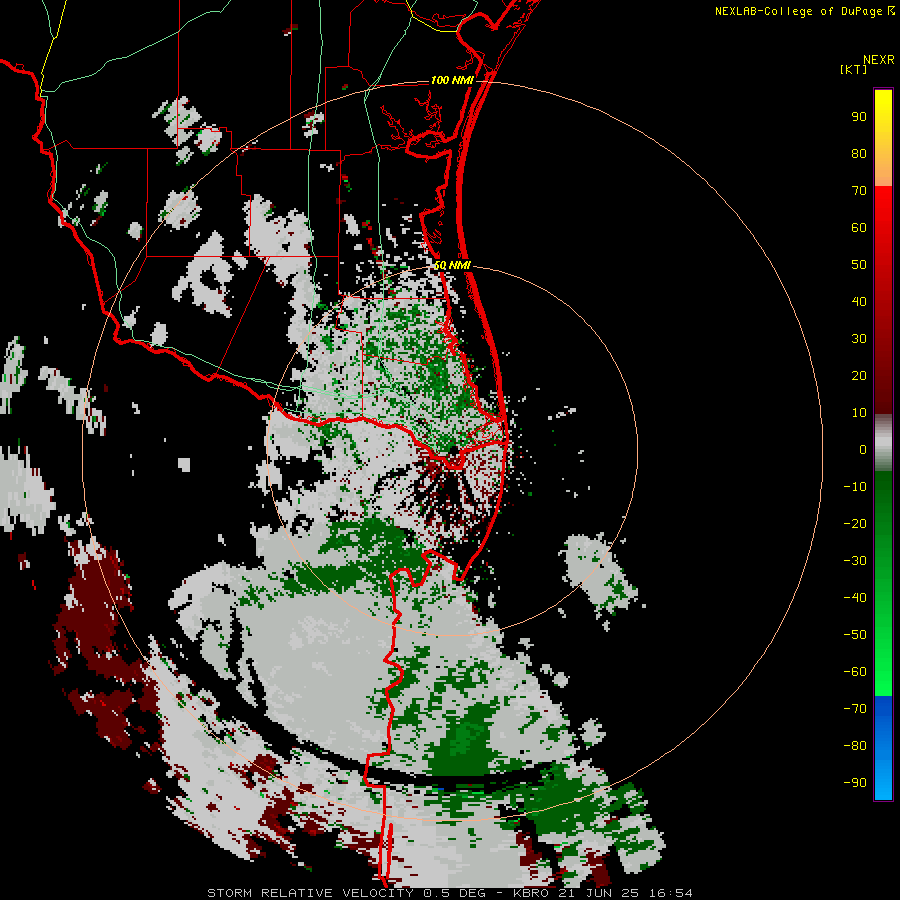The height and width of the screenshot is (900, 900).
Task: Click the 70 knot scale value
Action: 859,191
